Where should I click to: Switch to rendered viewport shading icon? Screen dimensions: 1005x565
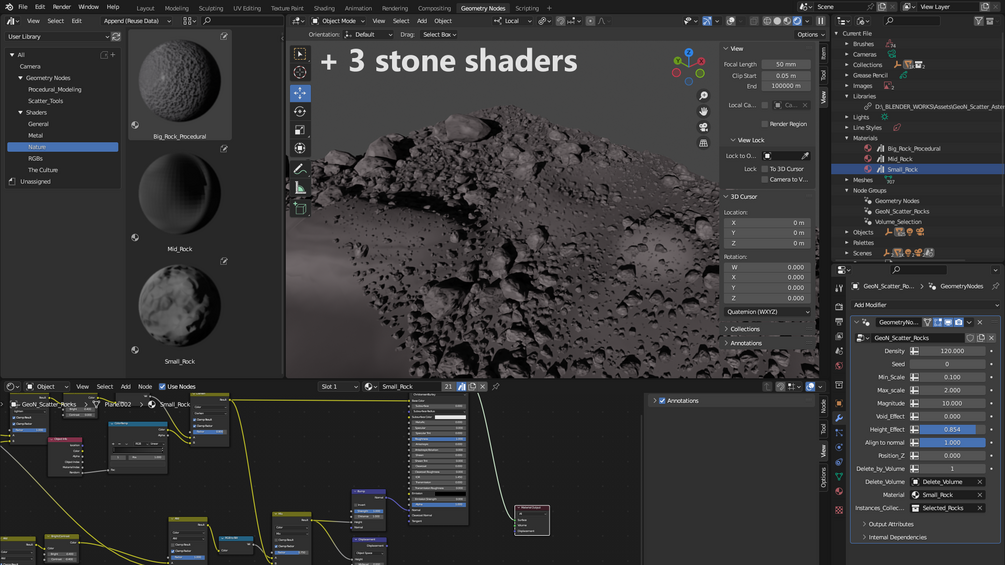(x=797, y=20)
